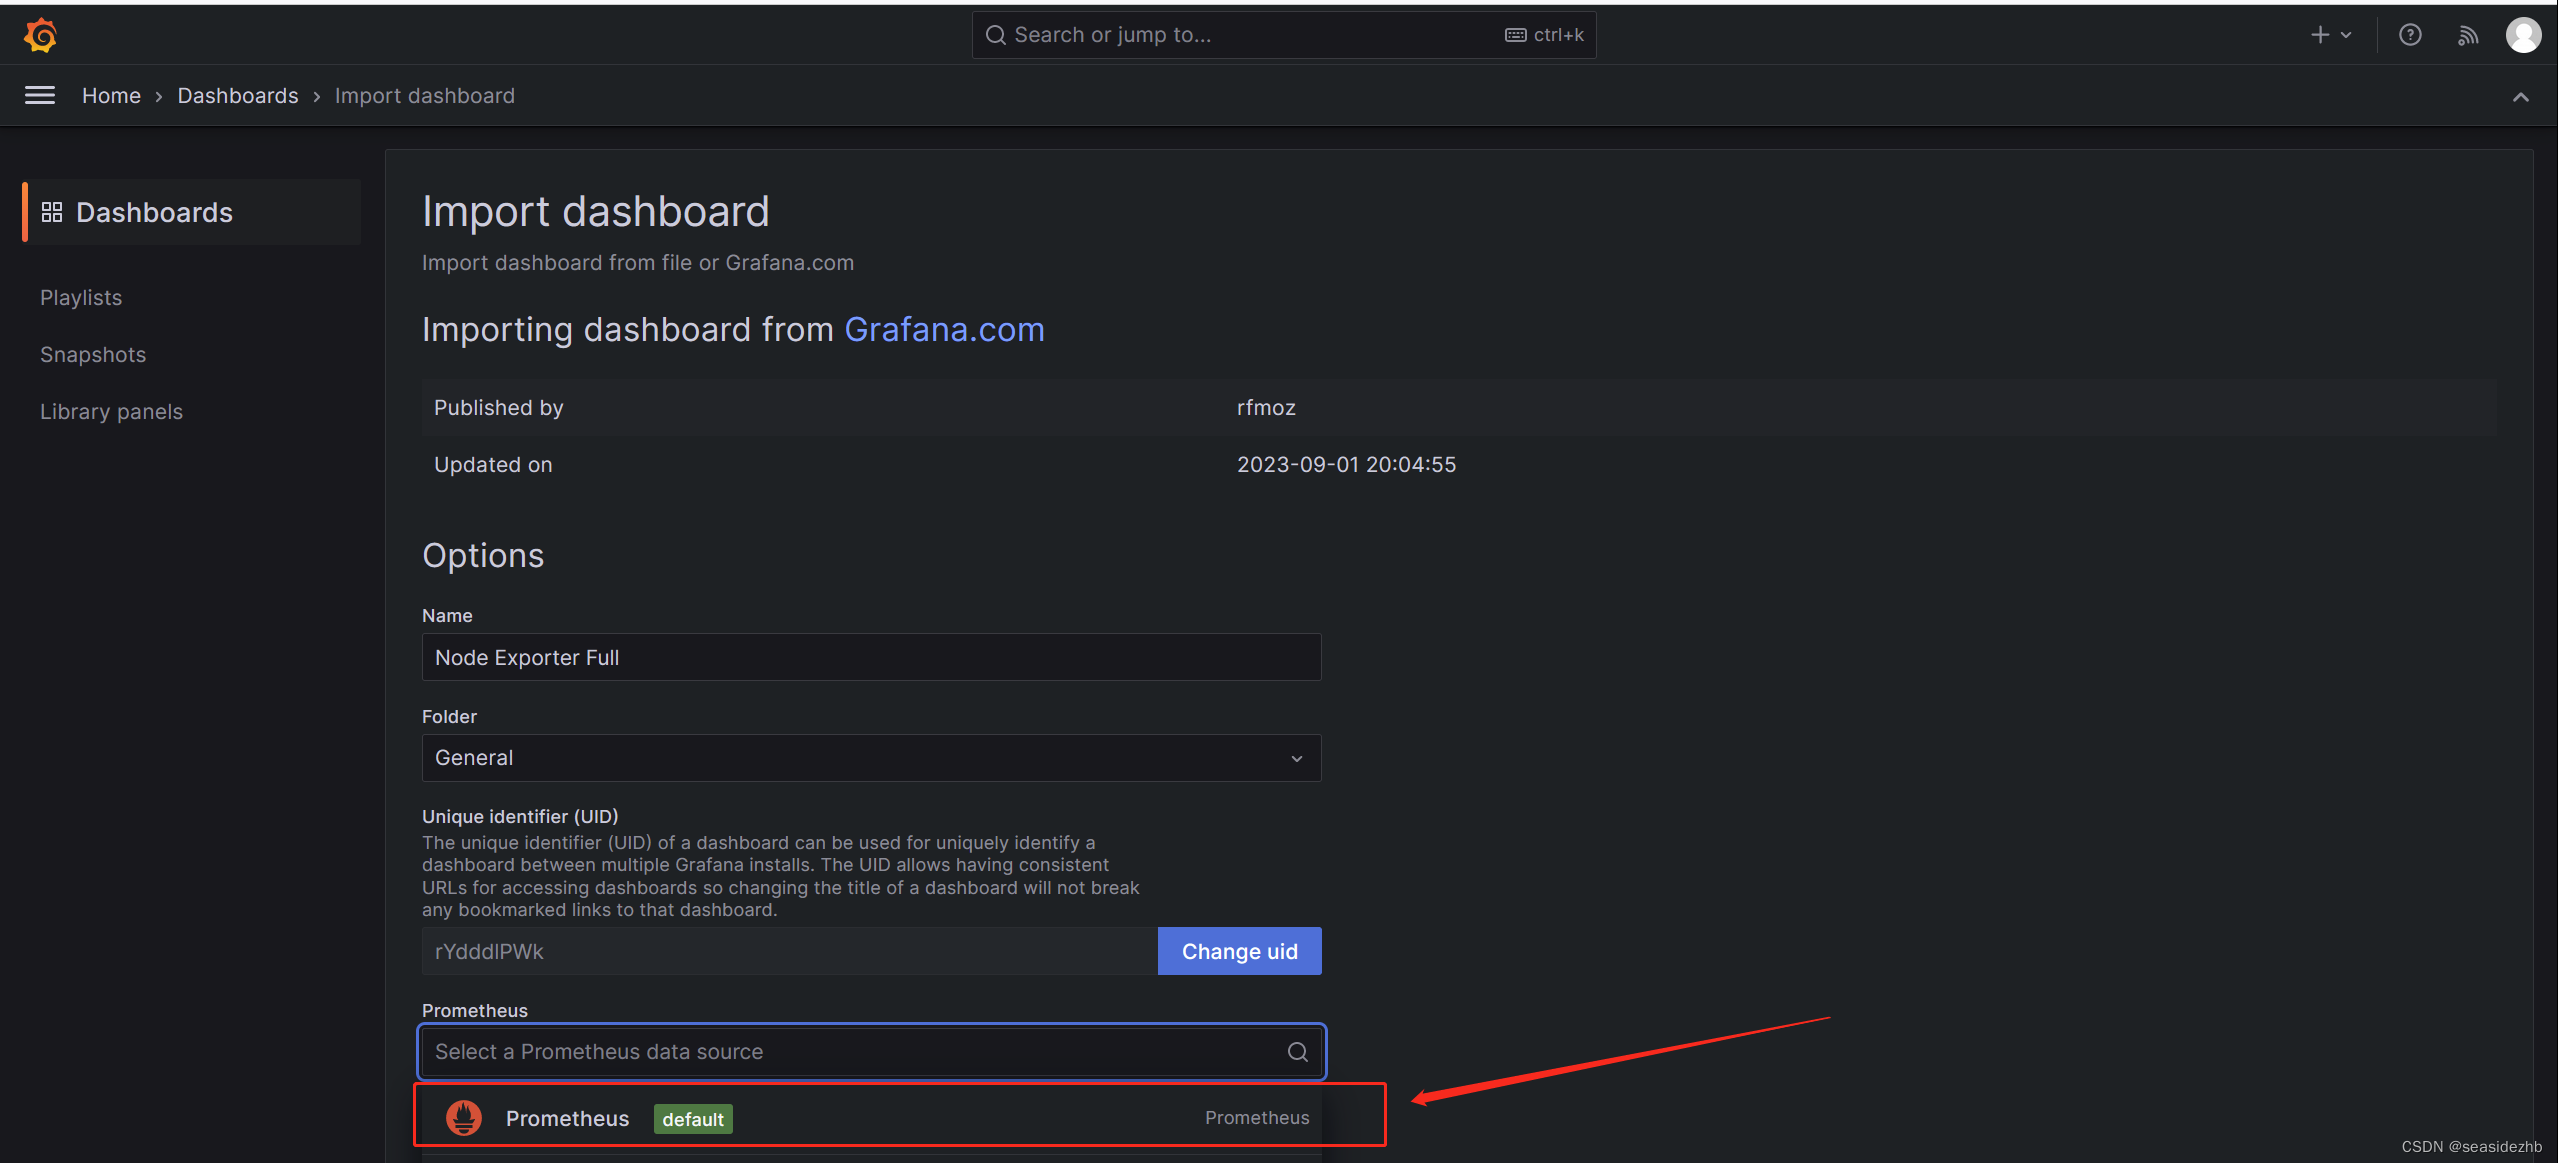Open Playlists in the sidebar

click(81, 297)
